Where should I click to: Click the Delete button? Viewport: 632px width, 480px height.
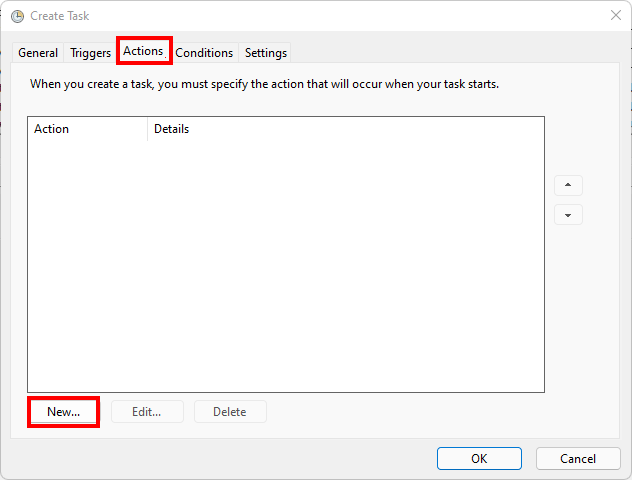230,412
